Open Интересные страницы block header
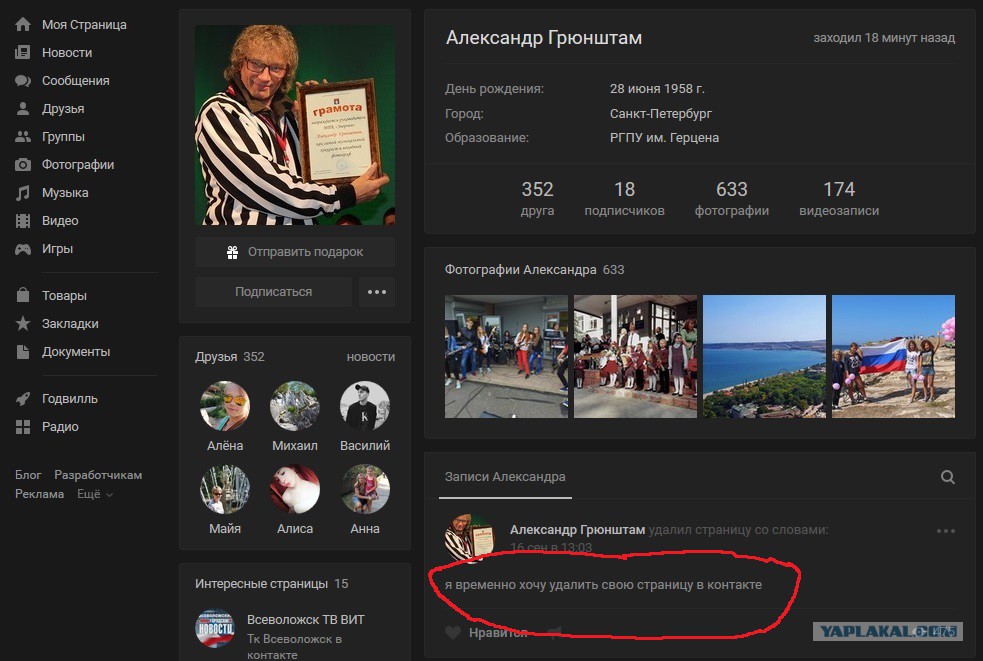Viewport: 983px width, 661px height. coord(271,584)
